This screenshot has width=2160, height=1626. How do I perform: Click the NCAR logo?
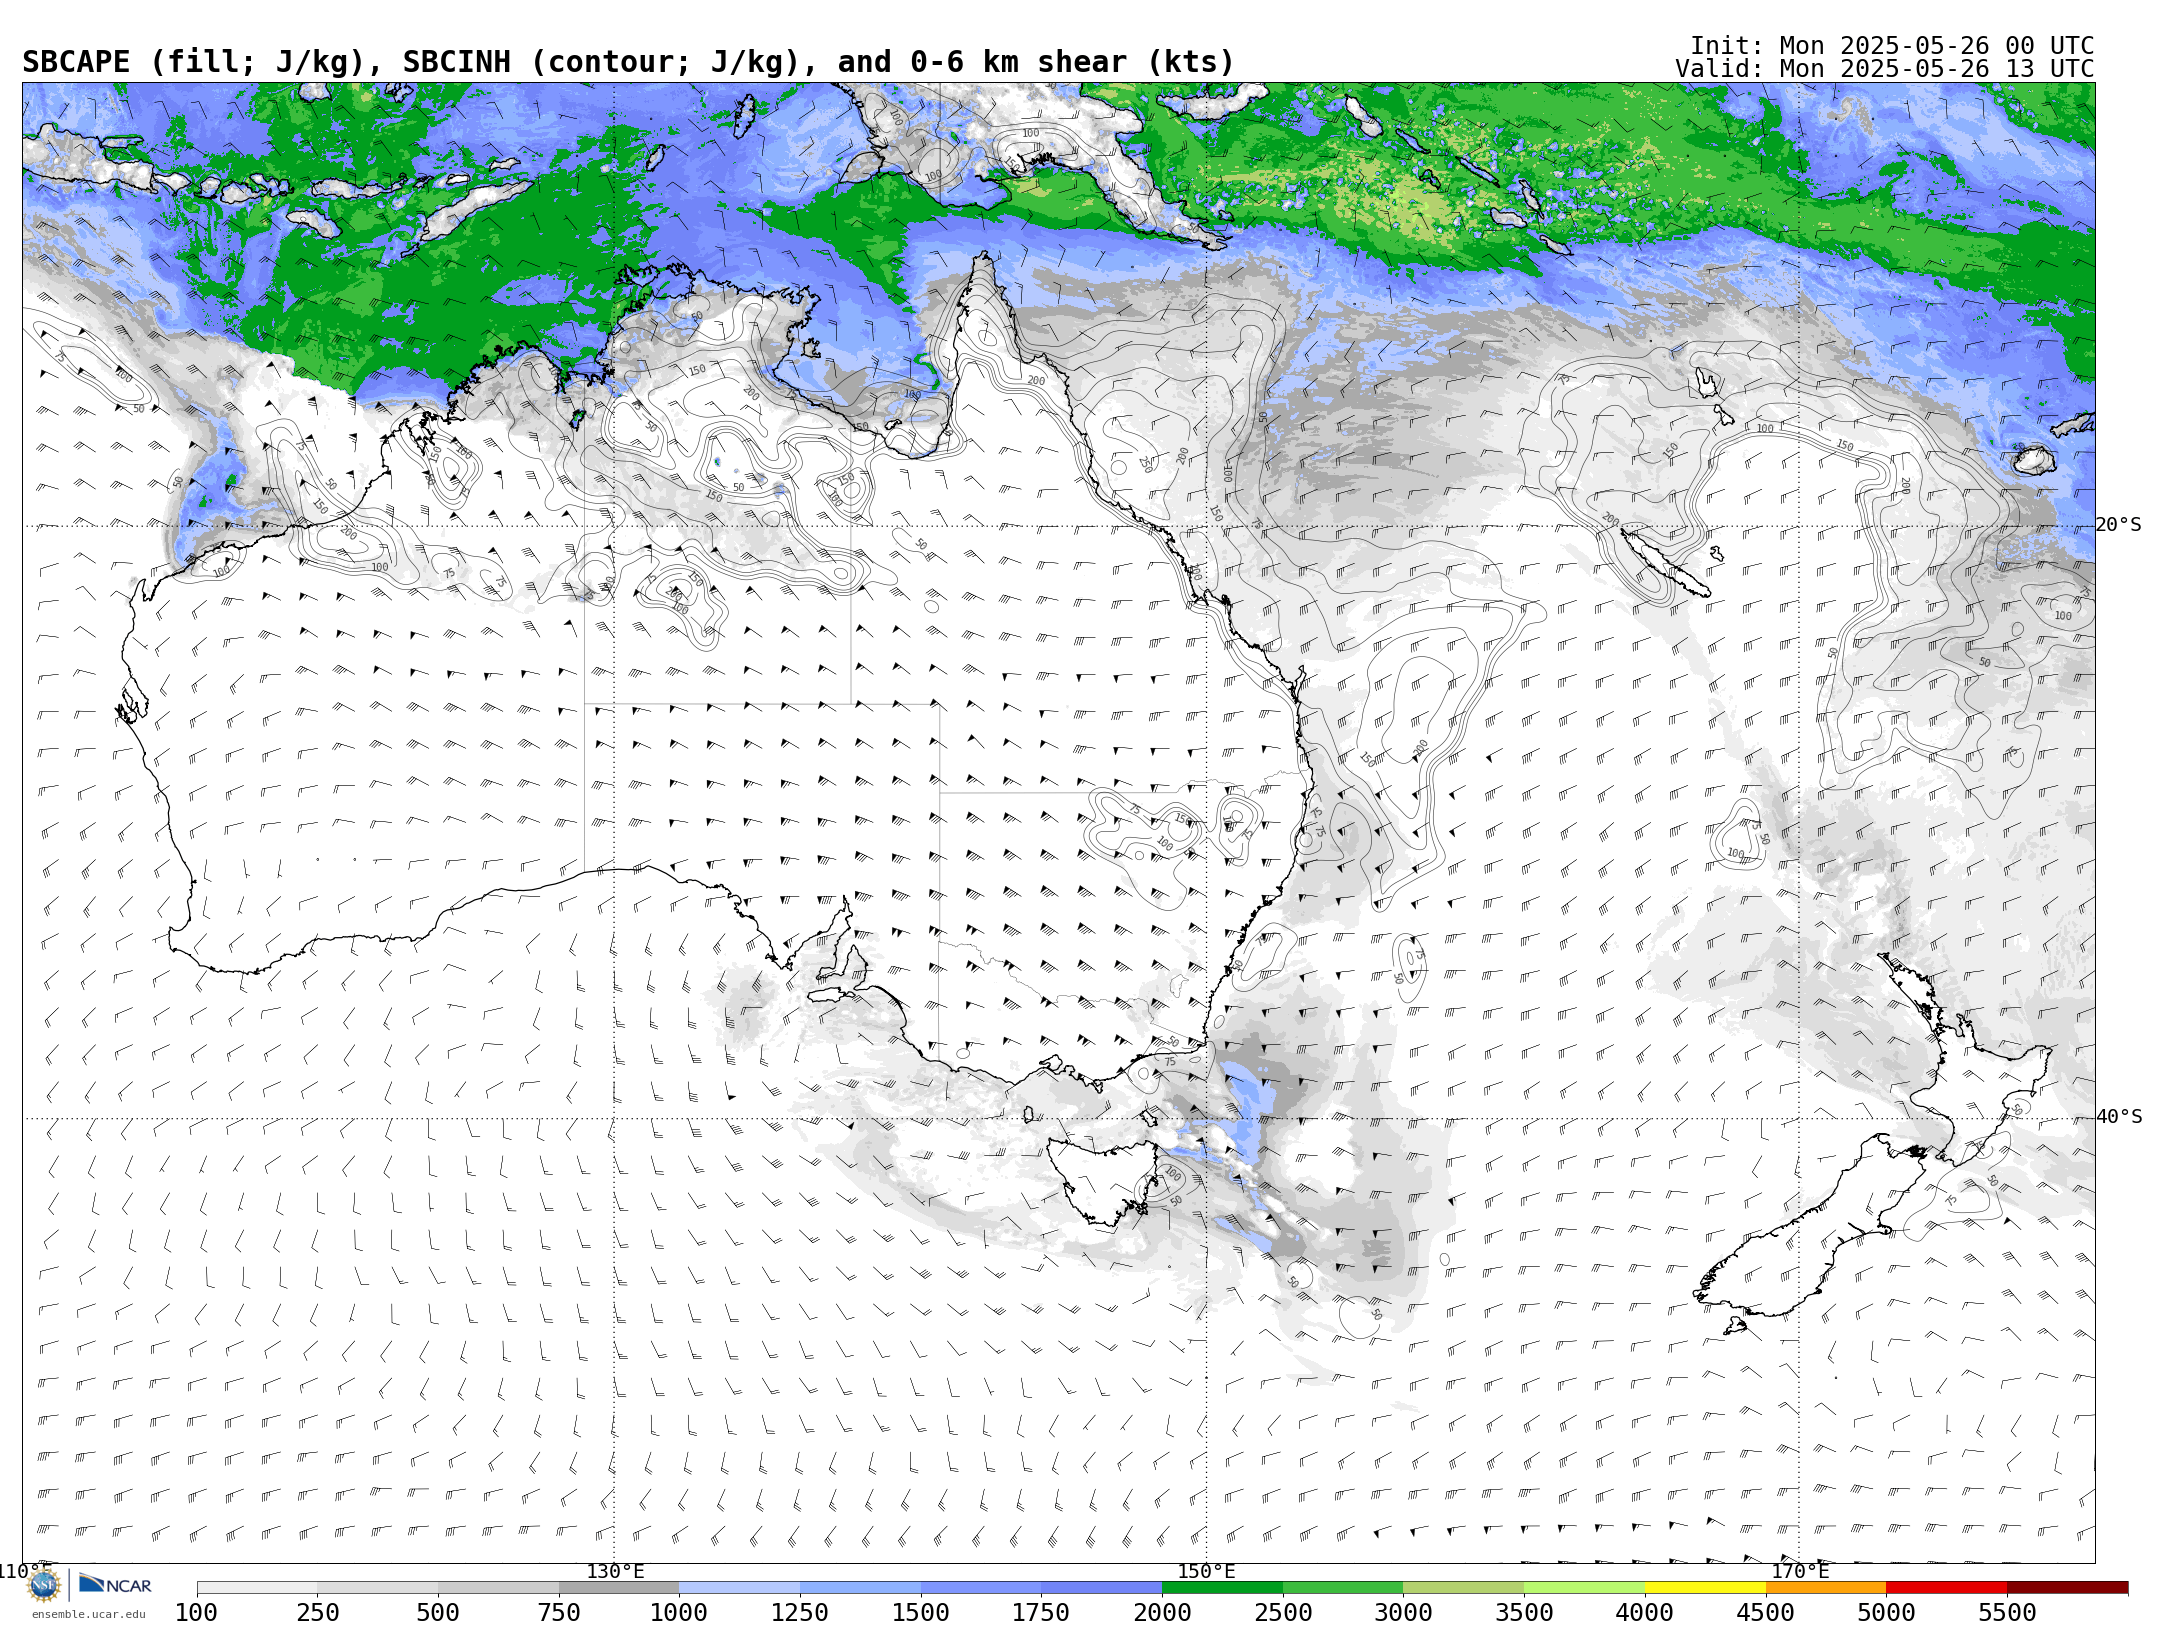[115, 1585]
